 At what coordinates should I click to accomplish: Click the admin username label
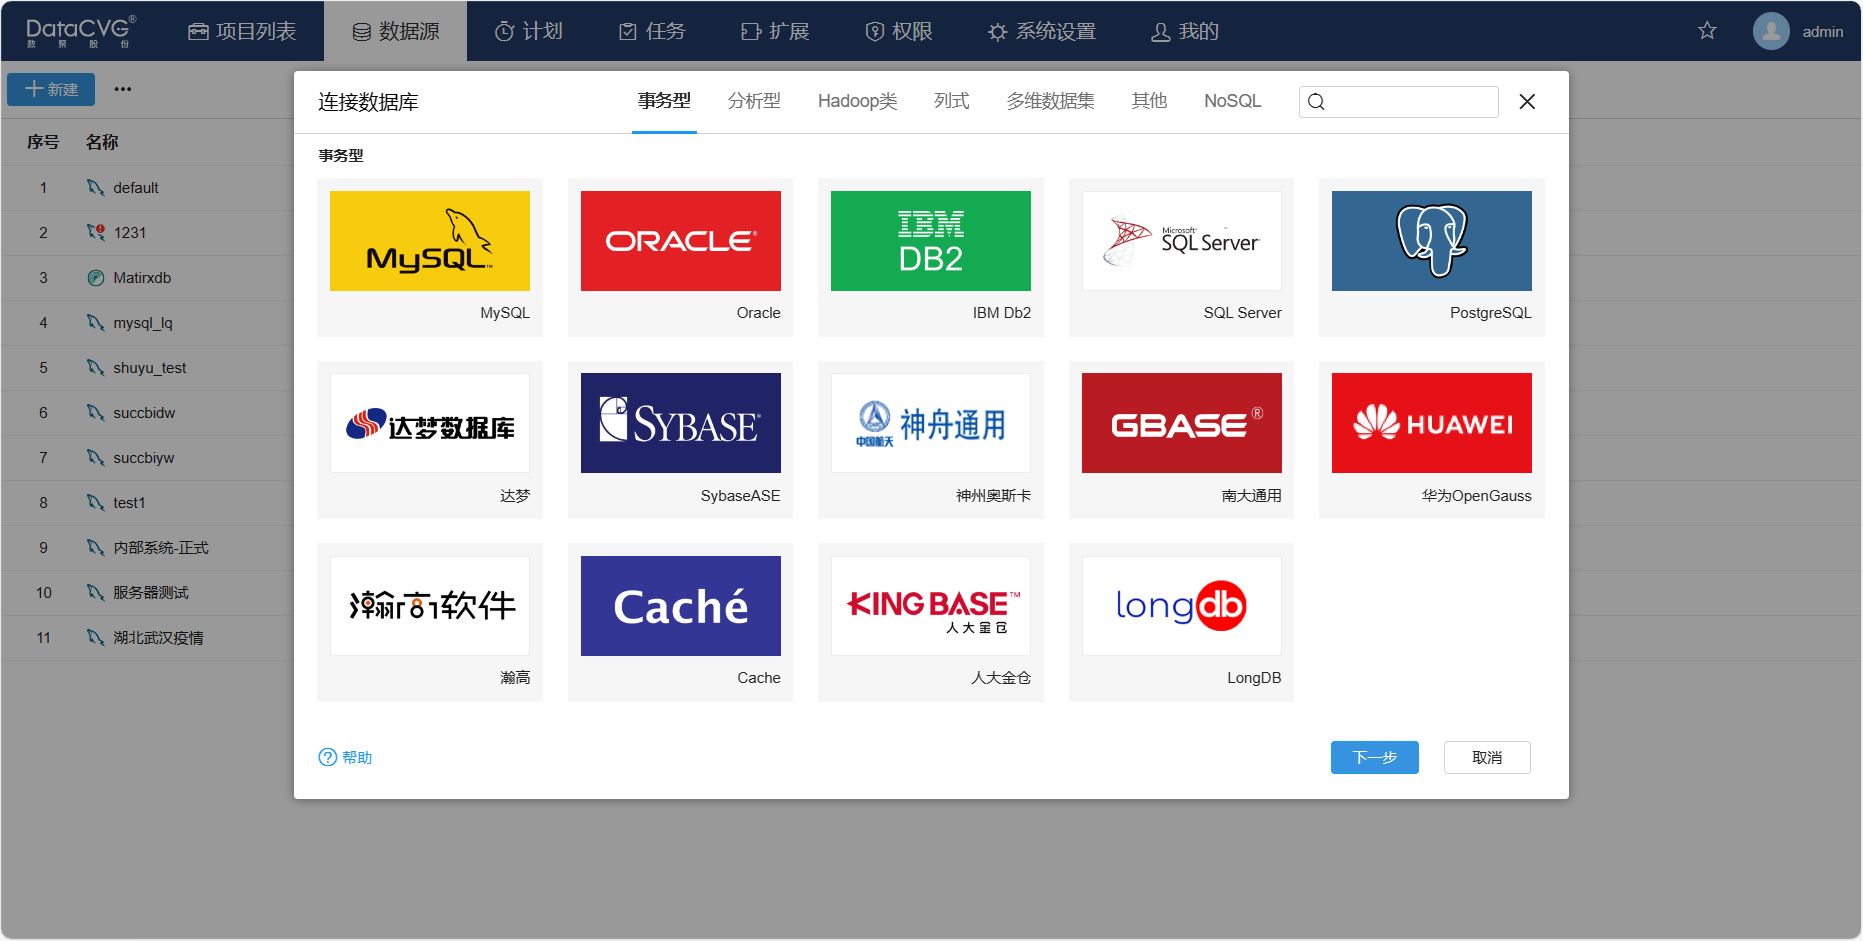[x=1822, y=32]
